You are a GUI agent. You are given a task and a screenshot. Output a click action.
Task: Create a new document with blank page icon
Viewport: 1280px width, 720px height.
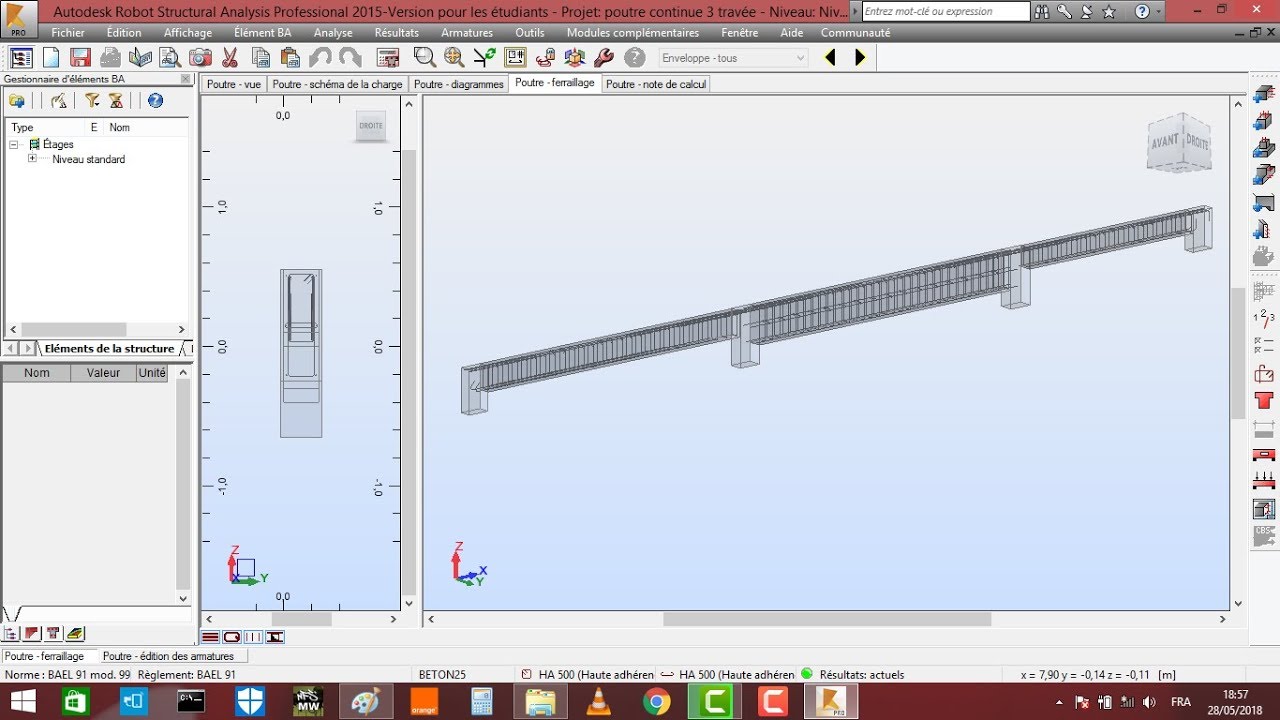(51, 58)
